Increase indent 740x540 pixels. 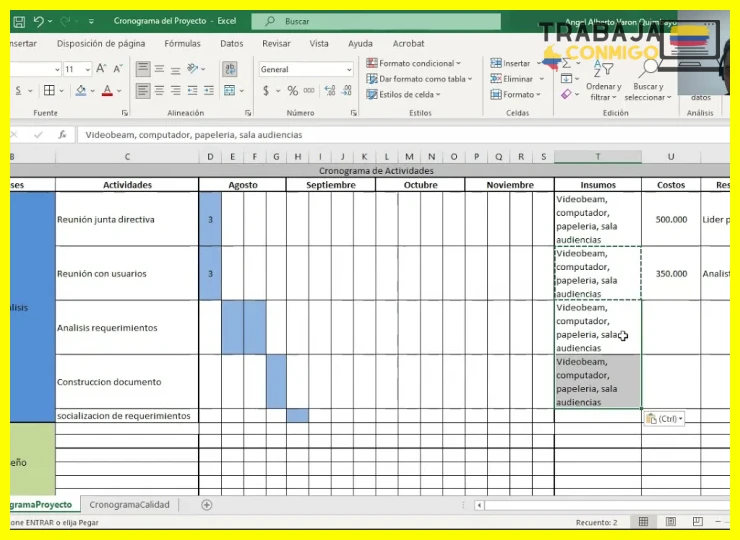click(209, 90)
